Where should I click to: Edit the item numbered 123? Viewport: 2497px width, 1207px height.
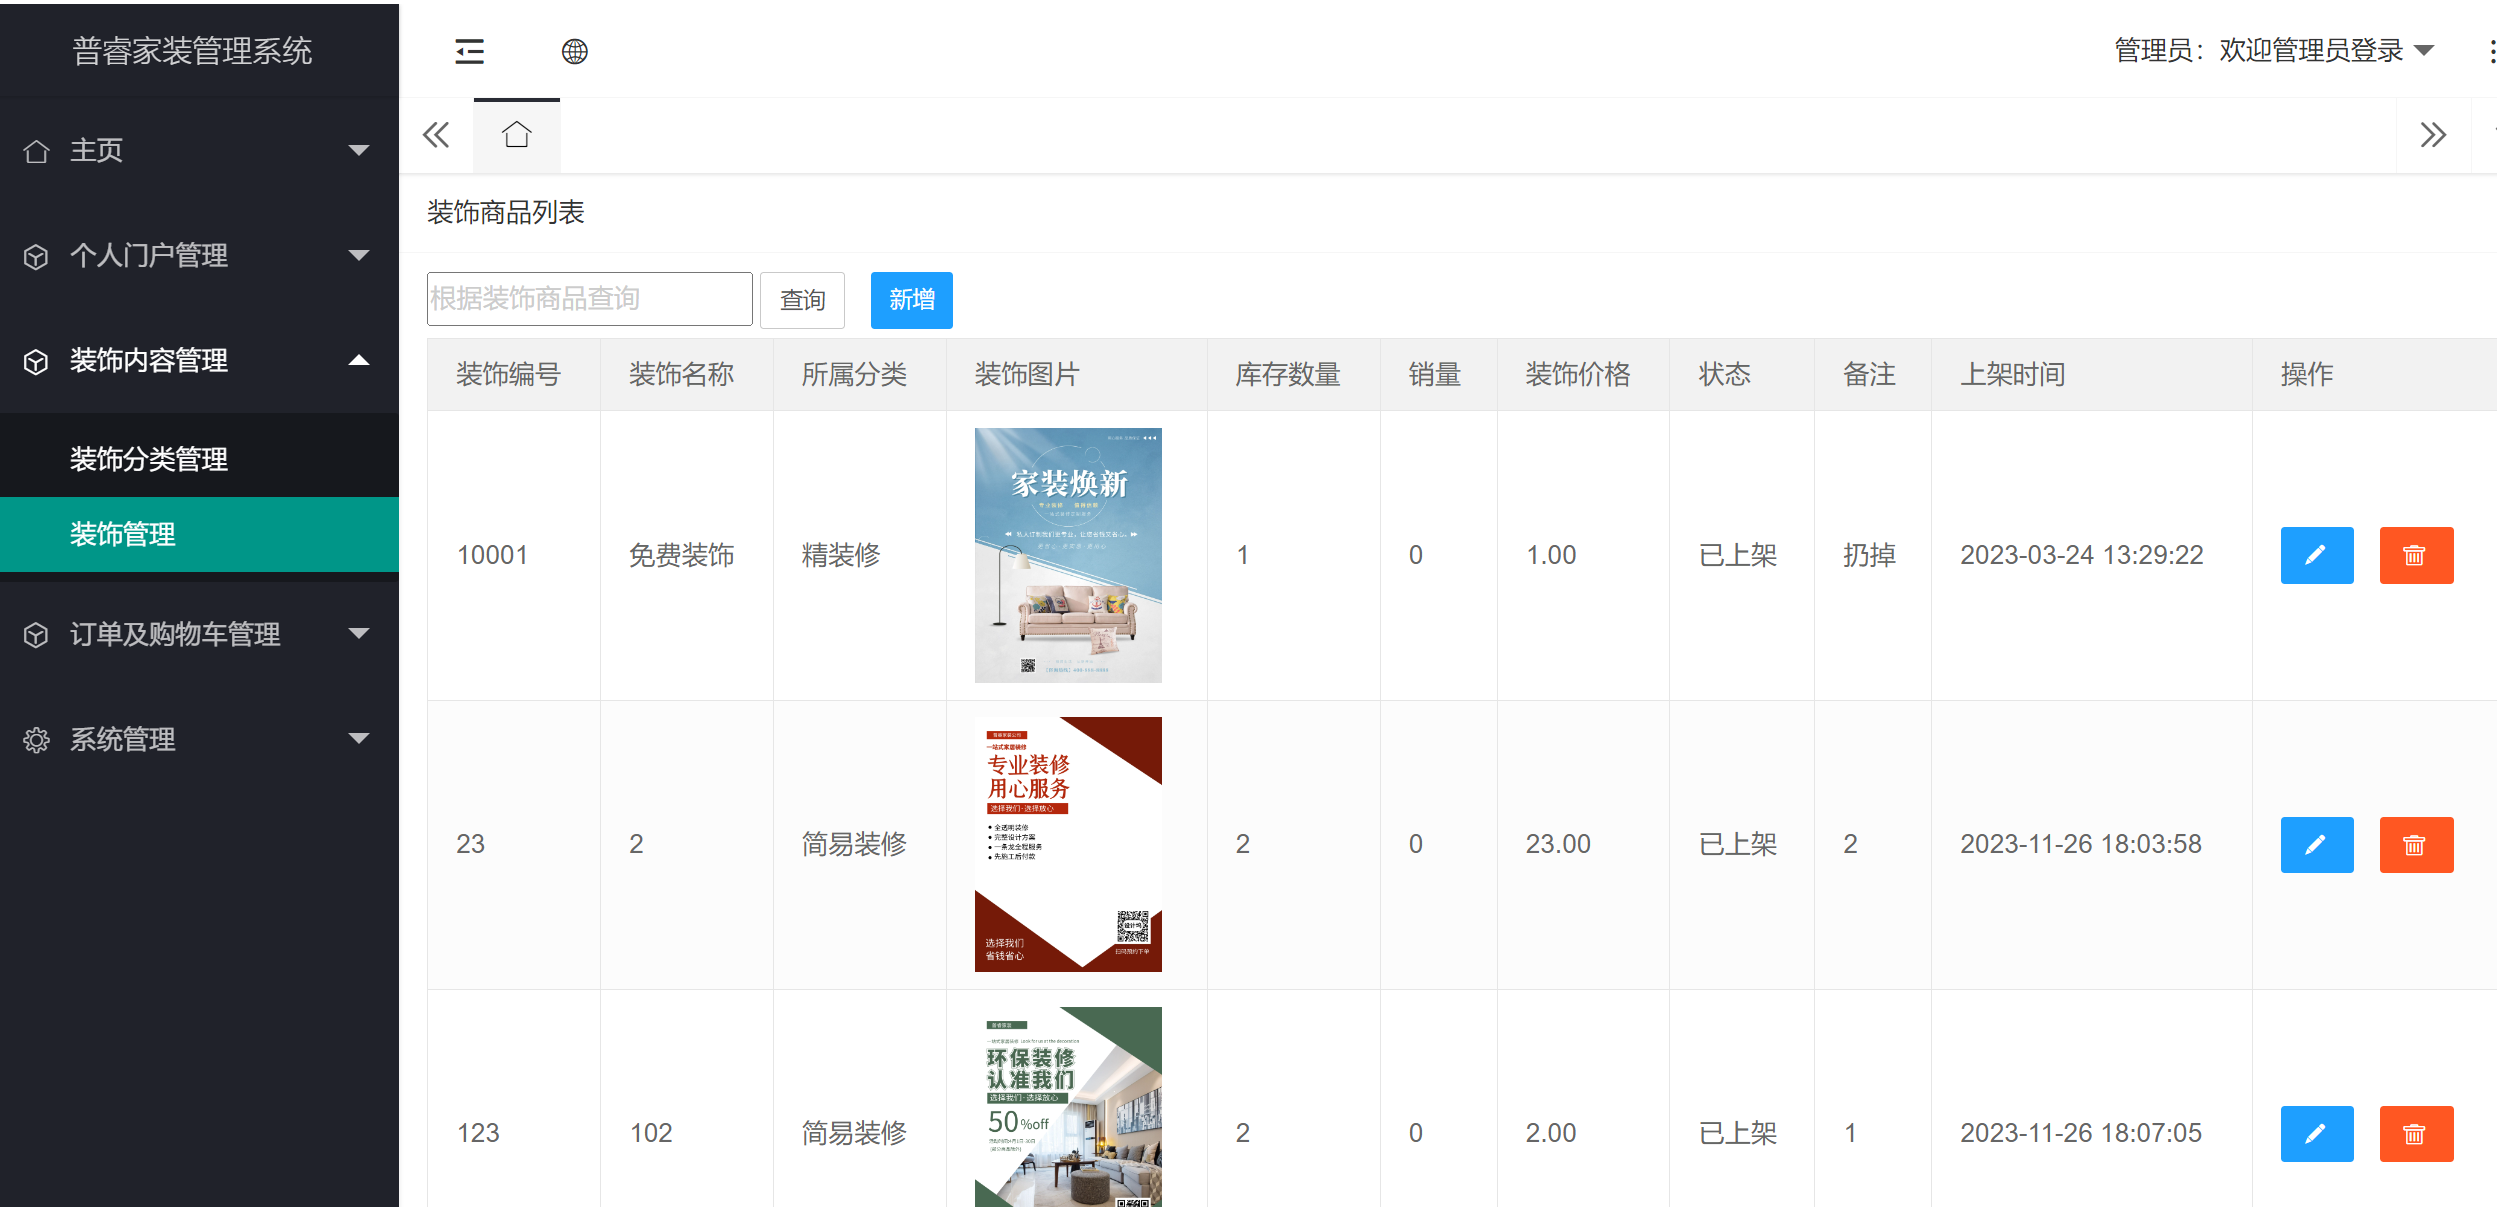(x=2316, y=1133)
